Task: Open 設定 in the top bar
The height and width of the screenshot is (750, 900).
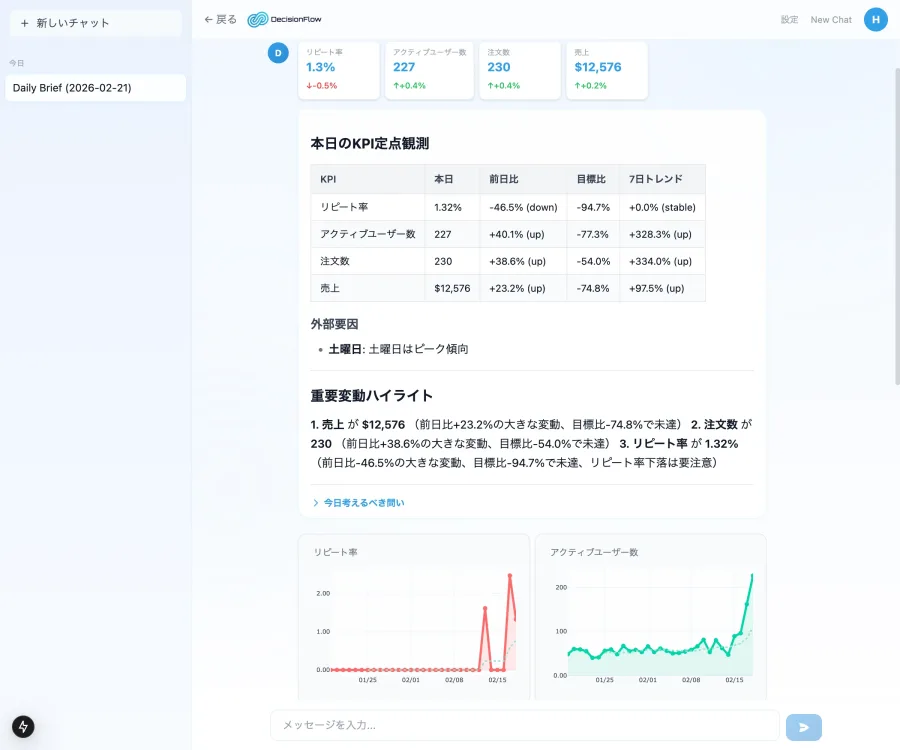Action: (789, 20)
